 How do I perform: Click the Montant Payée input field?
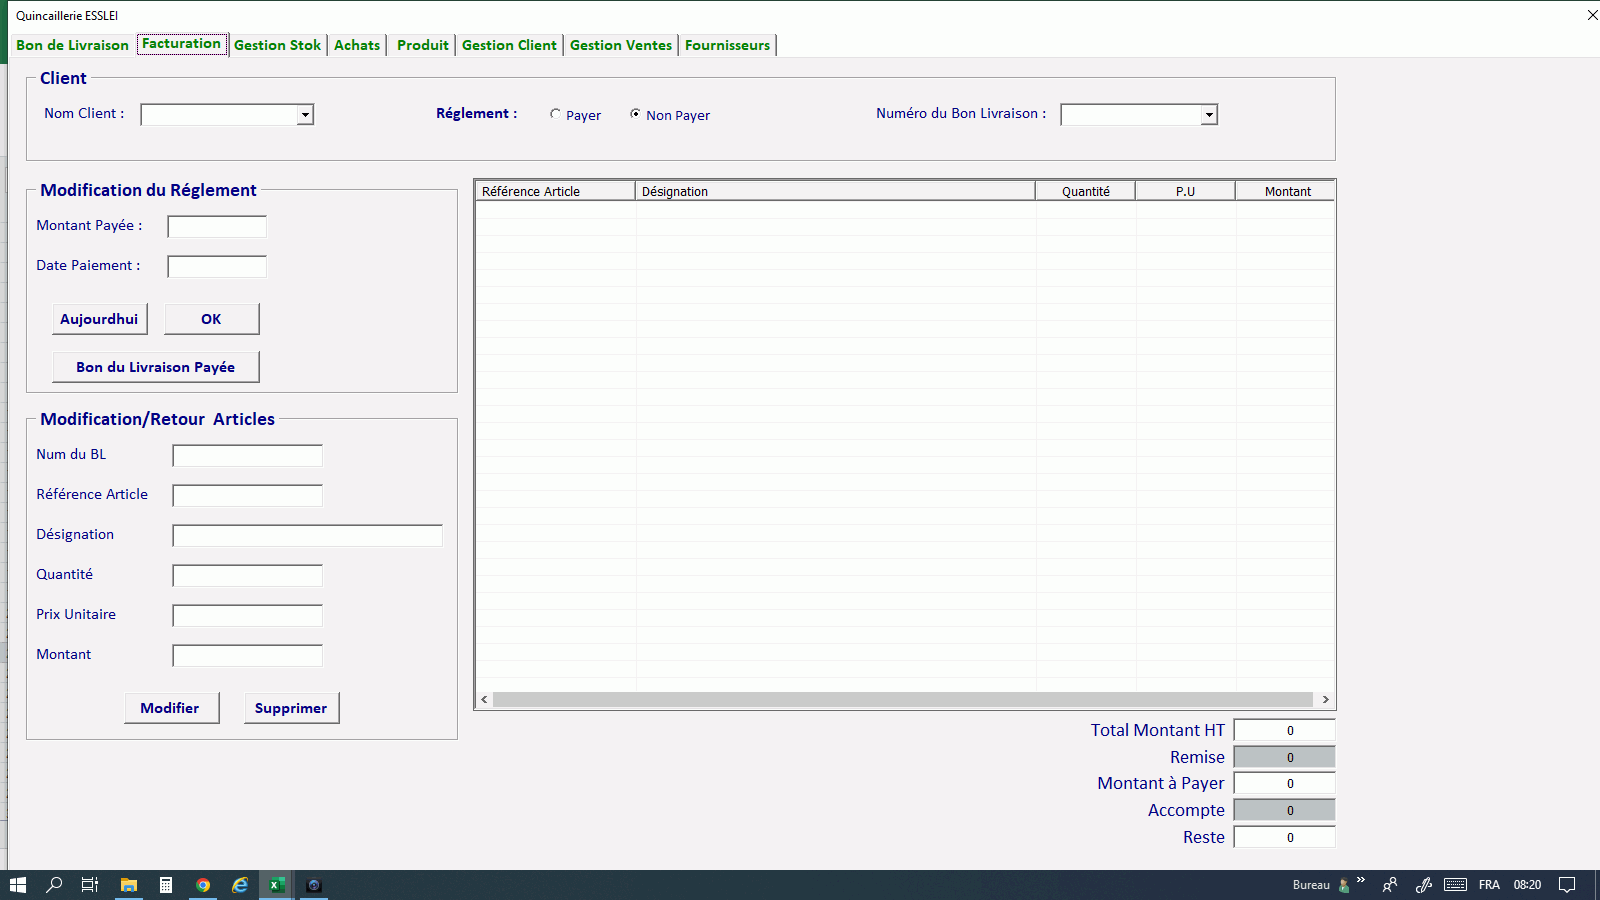(217, 227)
